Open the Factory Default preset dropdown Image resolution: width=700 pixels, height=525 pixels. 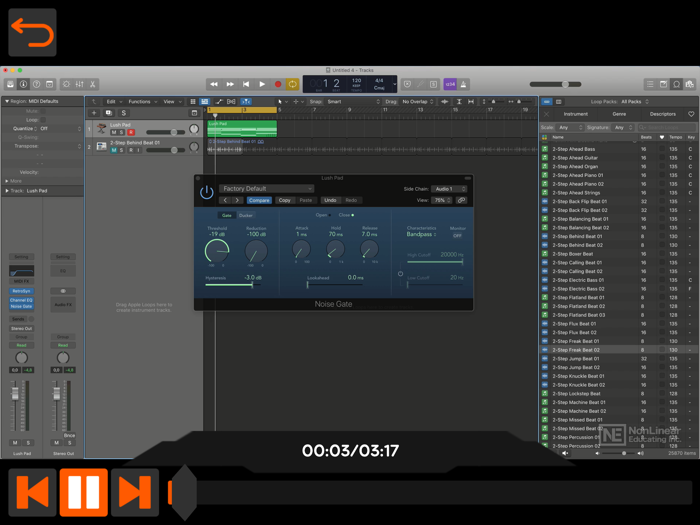pyautogui.click(x=266, y=188)
